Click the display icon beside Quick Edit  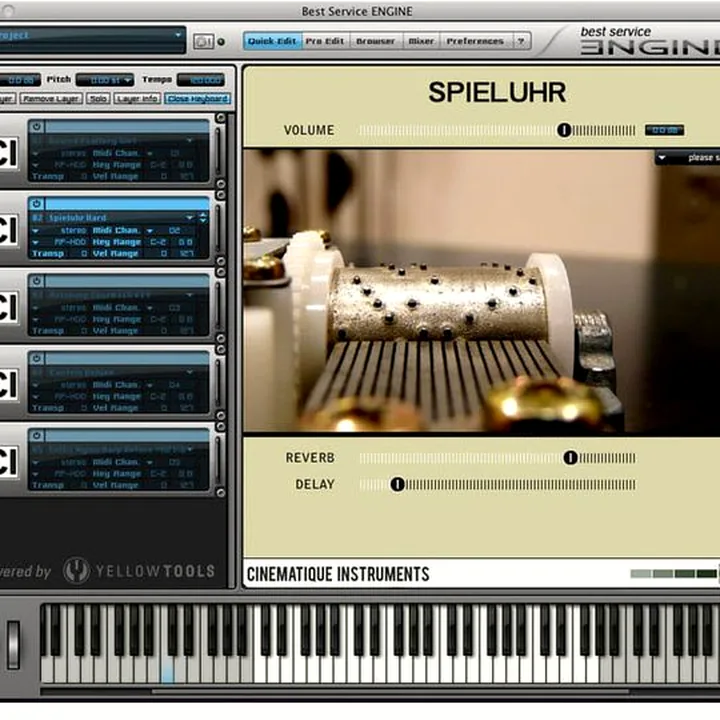coord(203,42)
